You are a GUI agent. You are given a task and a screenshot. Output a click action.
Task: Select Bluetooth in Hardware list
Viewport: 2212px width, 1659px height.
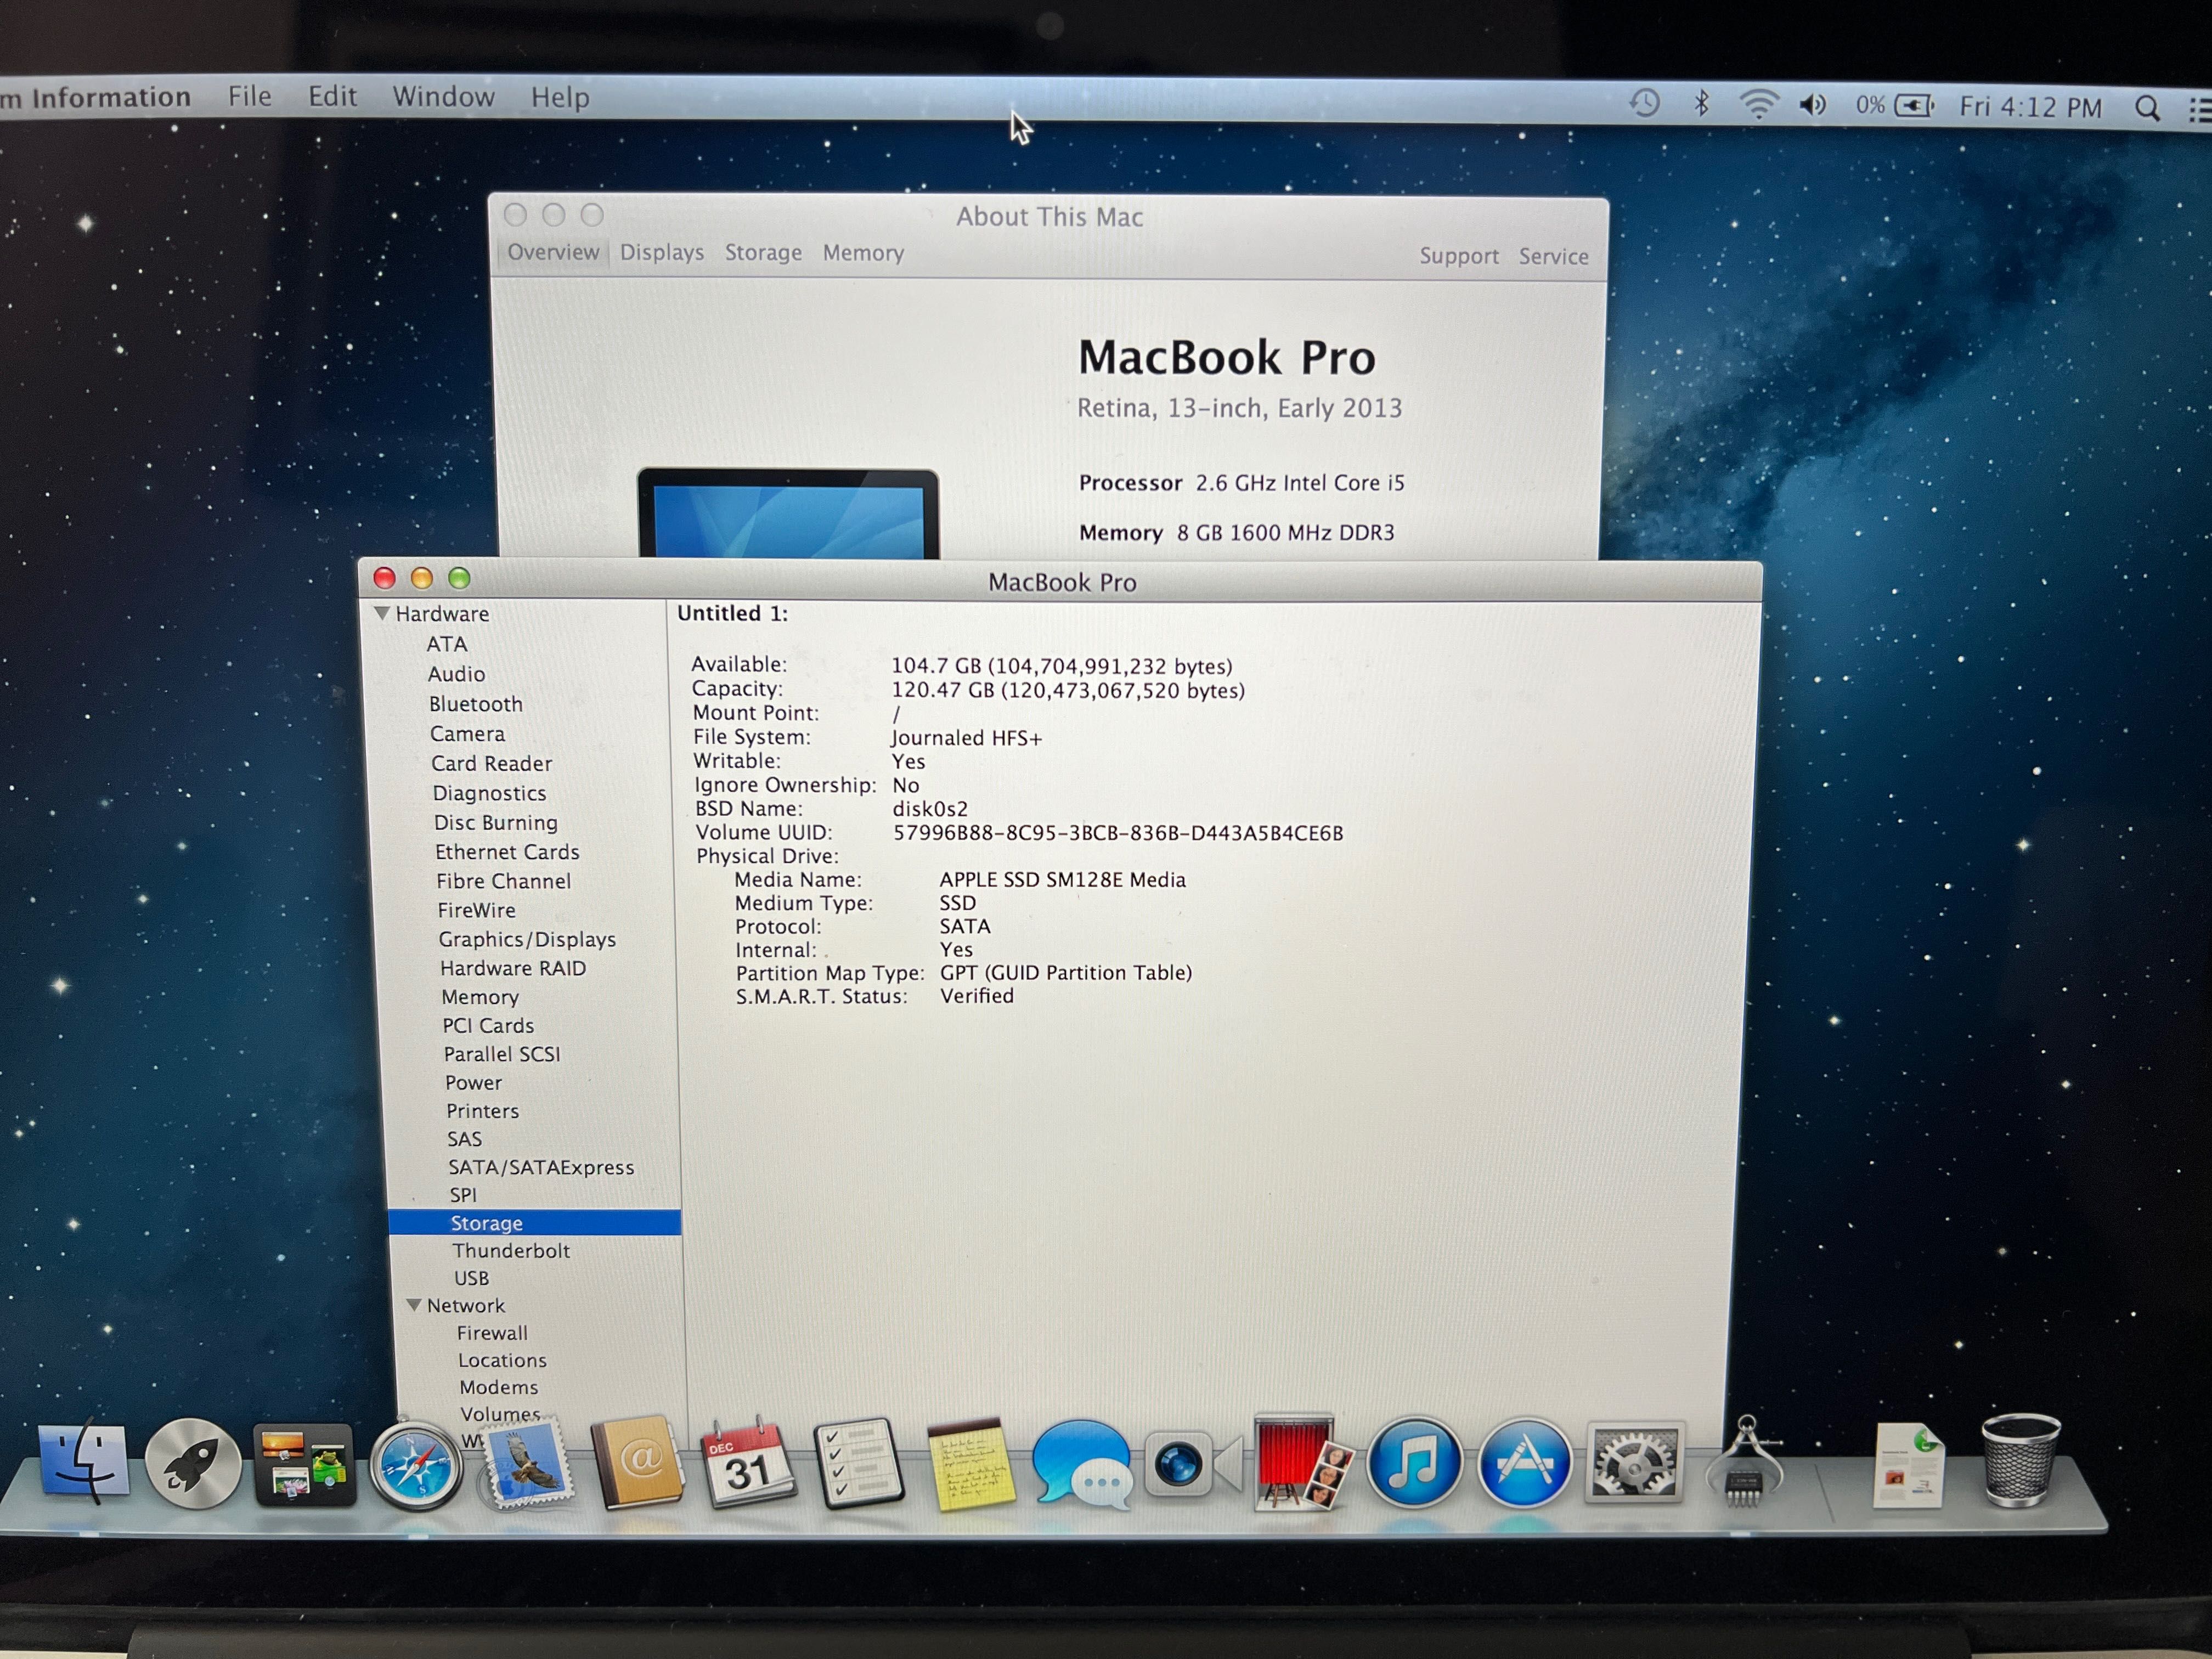tap(476, 704)
